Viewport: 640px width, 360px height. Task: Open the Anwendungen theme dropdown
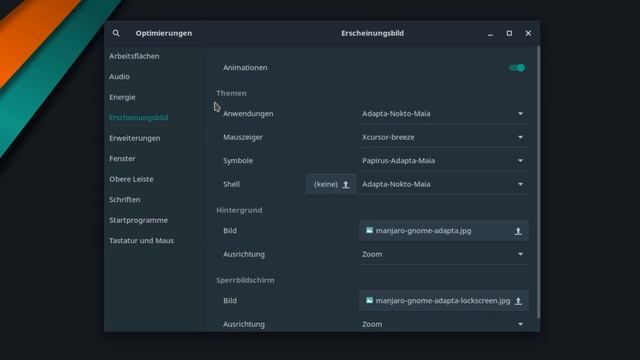pos(444,114)
